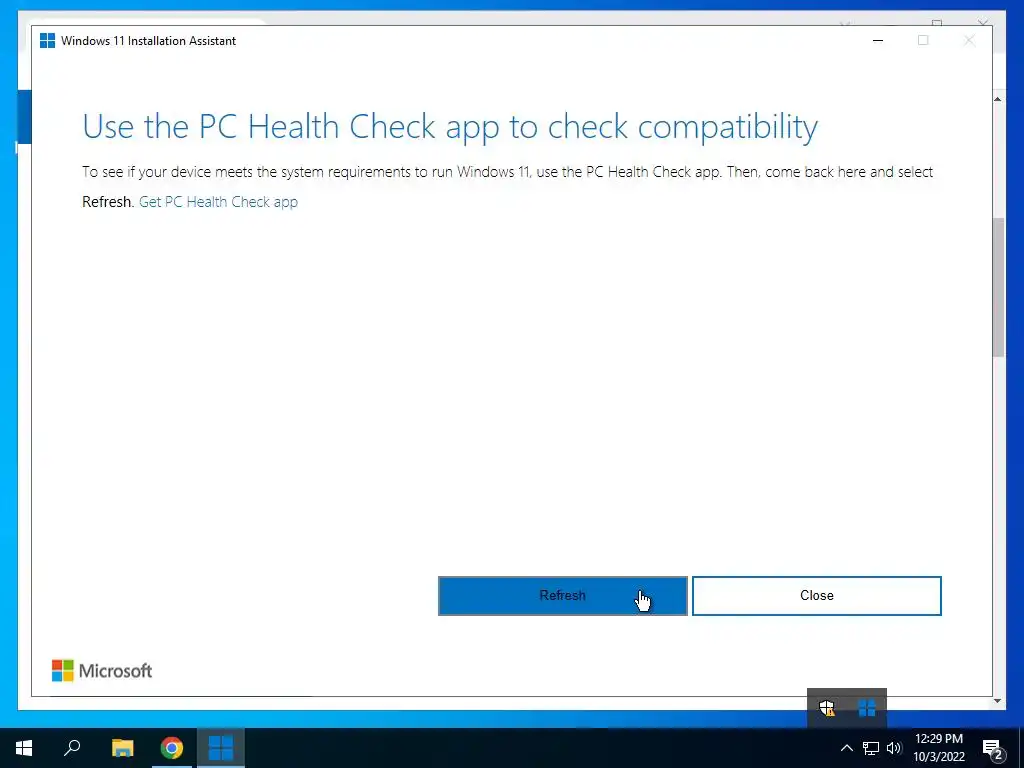Minimize the Windows 11 Installation Assistant window
Viewport: 1024px width, 768px height.
(878, 40)
